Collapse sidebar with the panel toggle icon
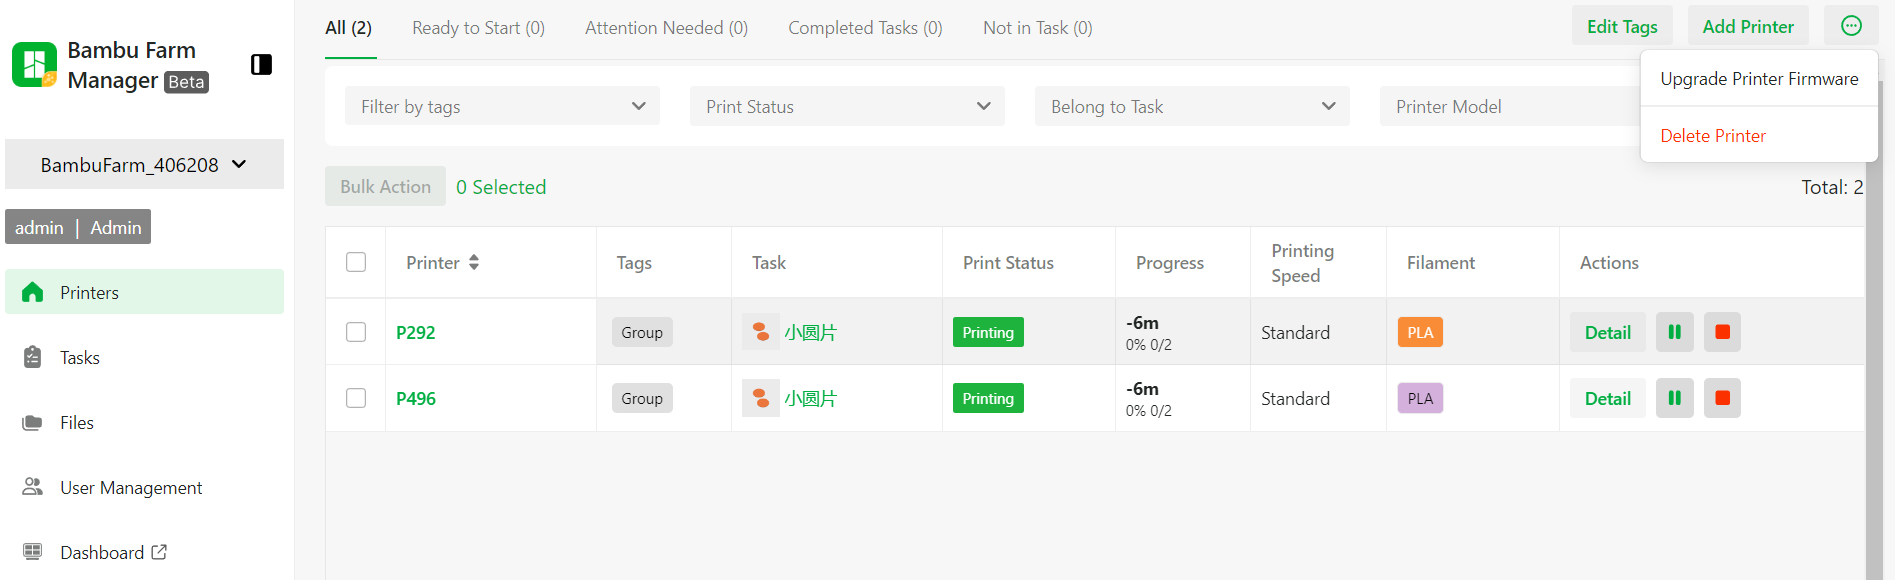The height and width of the screenshot is (580, 1895). pos(261,65)
